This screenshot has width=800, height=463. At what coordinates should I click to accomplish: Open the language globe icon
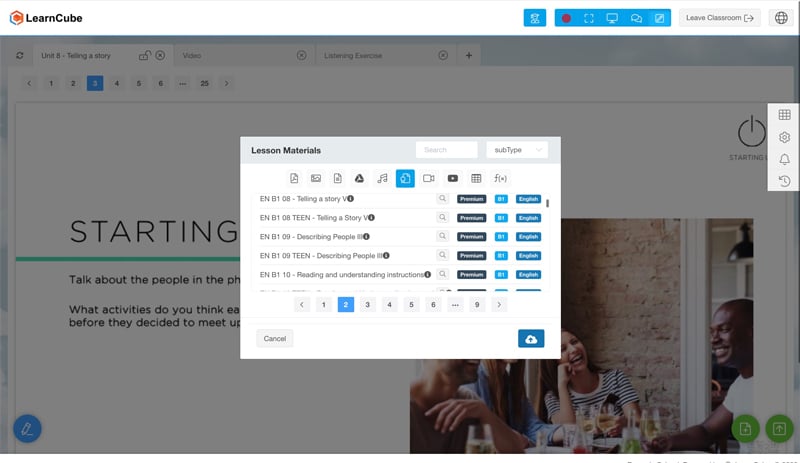pyautogui.click(x=781, y=18)
